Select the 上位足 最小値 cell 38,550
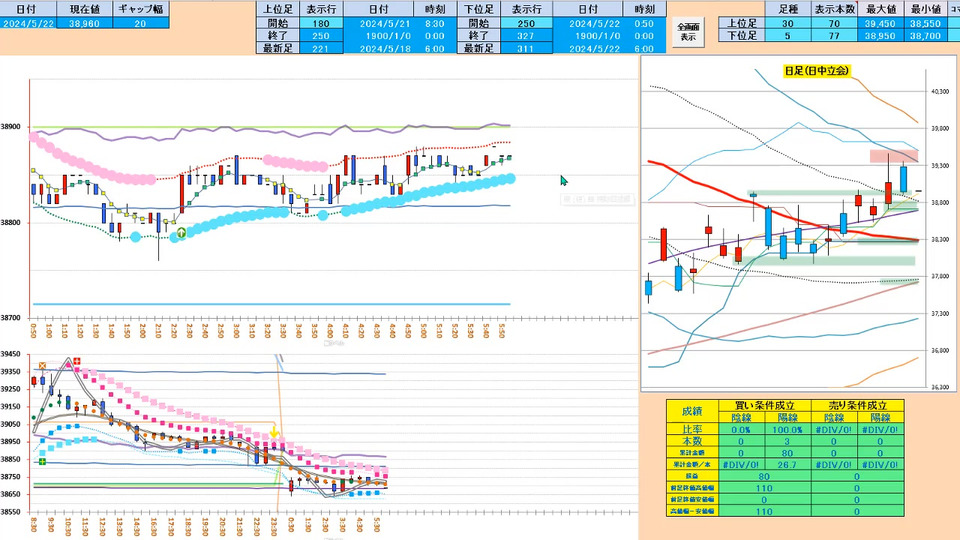This screenshot has width=960, height=540. 926,23
